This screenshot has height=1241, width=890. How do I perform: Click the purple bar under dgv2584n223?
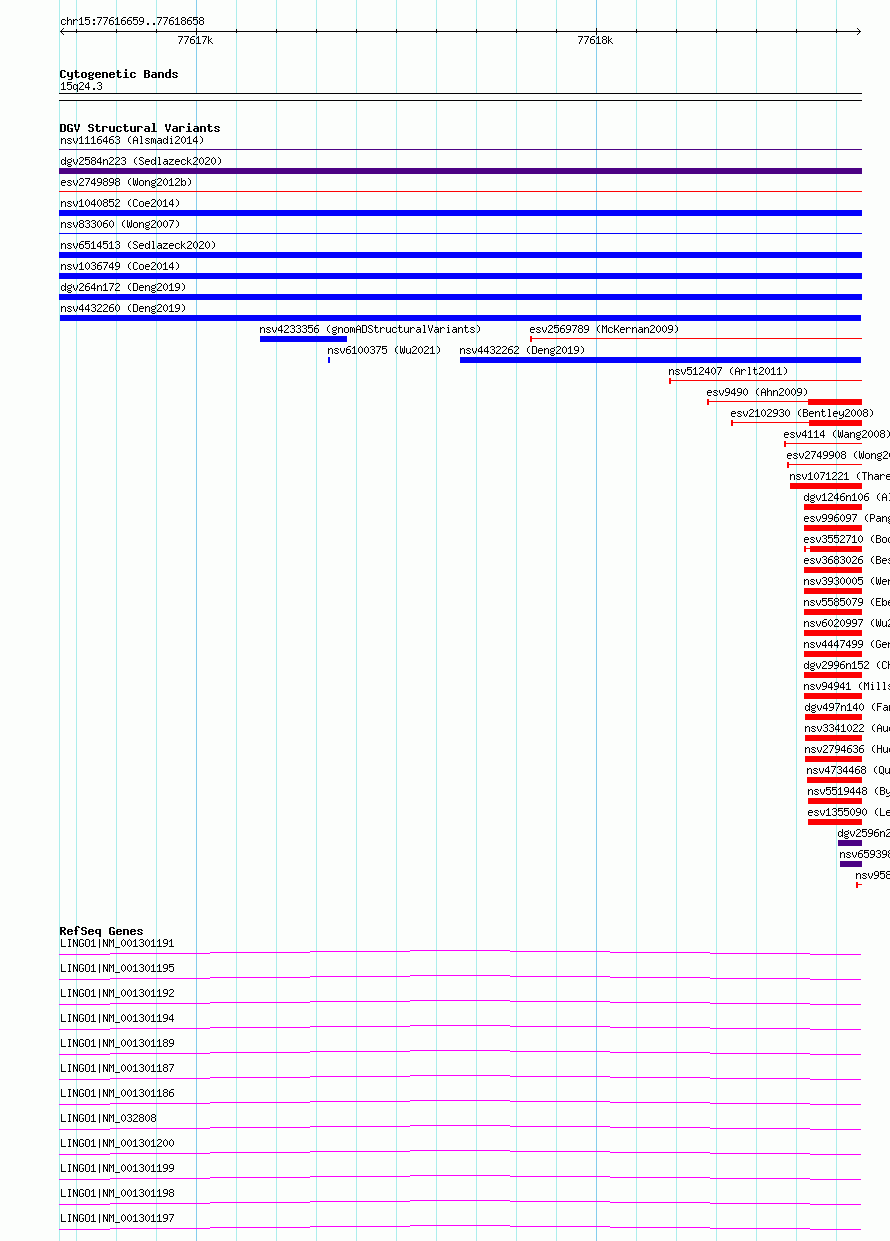pyautogui.click(x=460, y=171)
